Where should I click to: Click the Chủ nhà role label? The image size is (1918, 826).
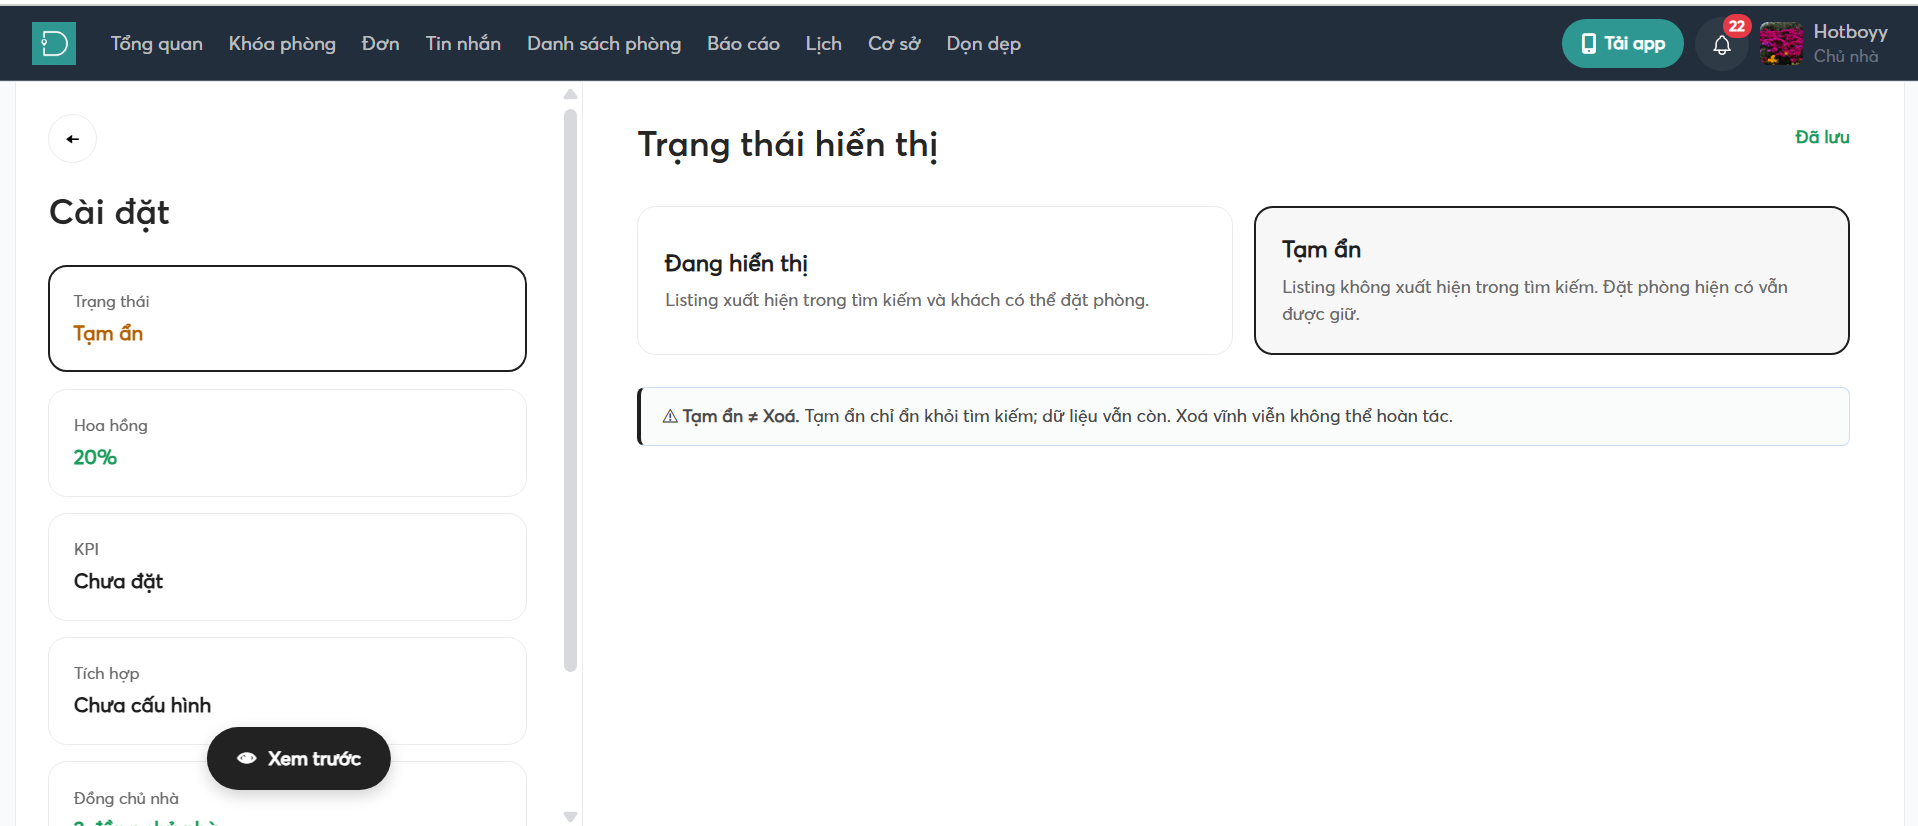click(1846, 56)
